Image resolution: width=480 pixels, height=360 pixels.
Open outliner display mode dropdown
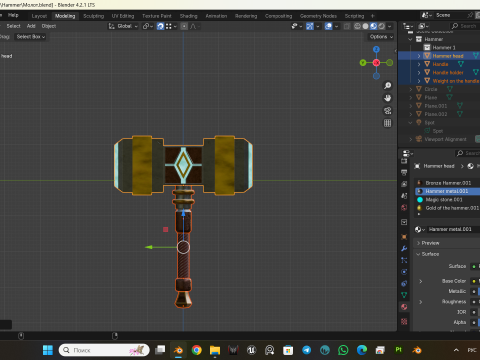[x=408, y=26]
